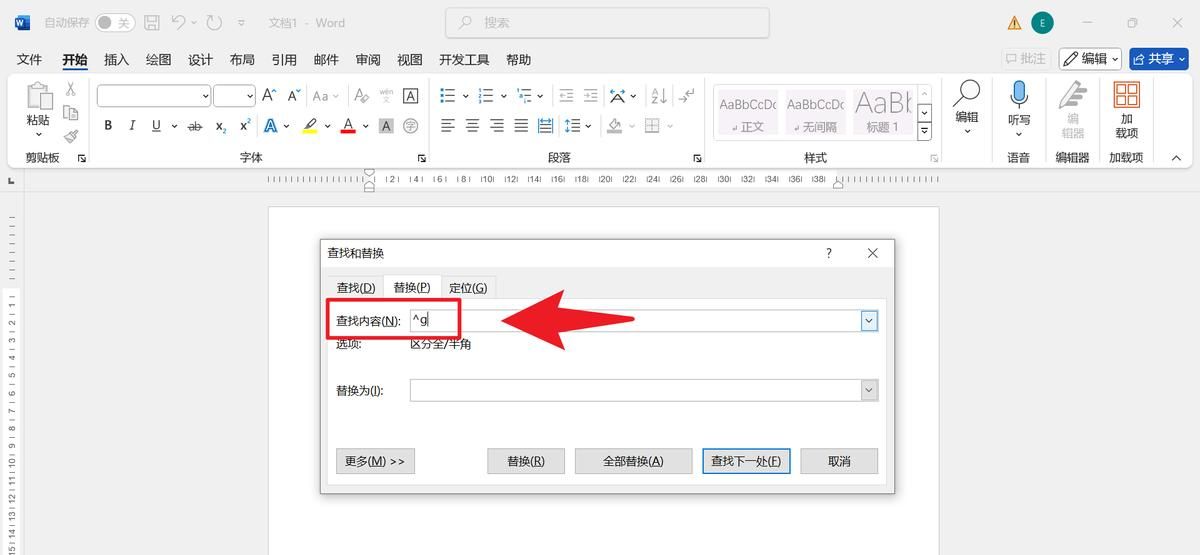Open the File menu tab
Screen dimensions: 1200x555
click(x=29, y=60)
